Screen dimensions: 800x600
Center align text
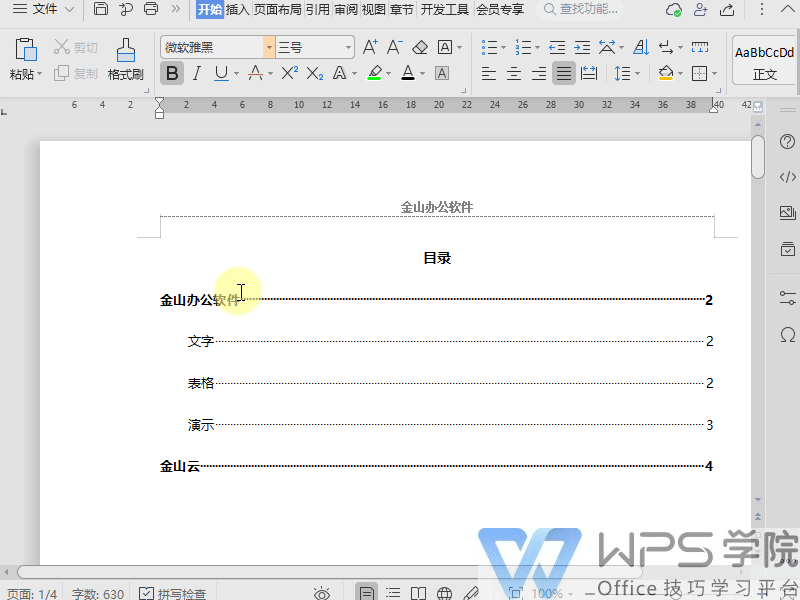514,73
